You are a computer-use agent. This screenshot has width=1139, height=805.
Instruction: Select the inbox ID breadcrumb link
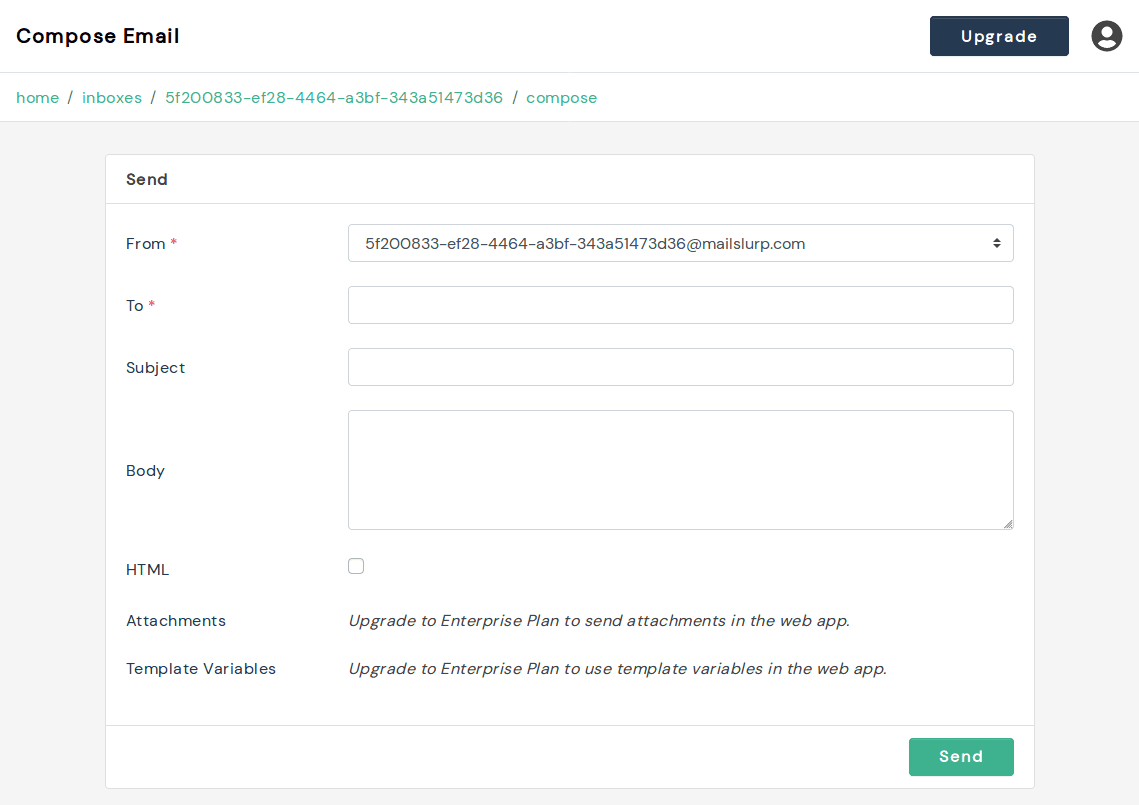click(x=335, y=97)
